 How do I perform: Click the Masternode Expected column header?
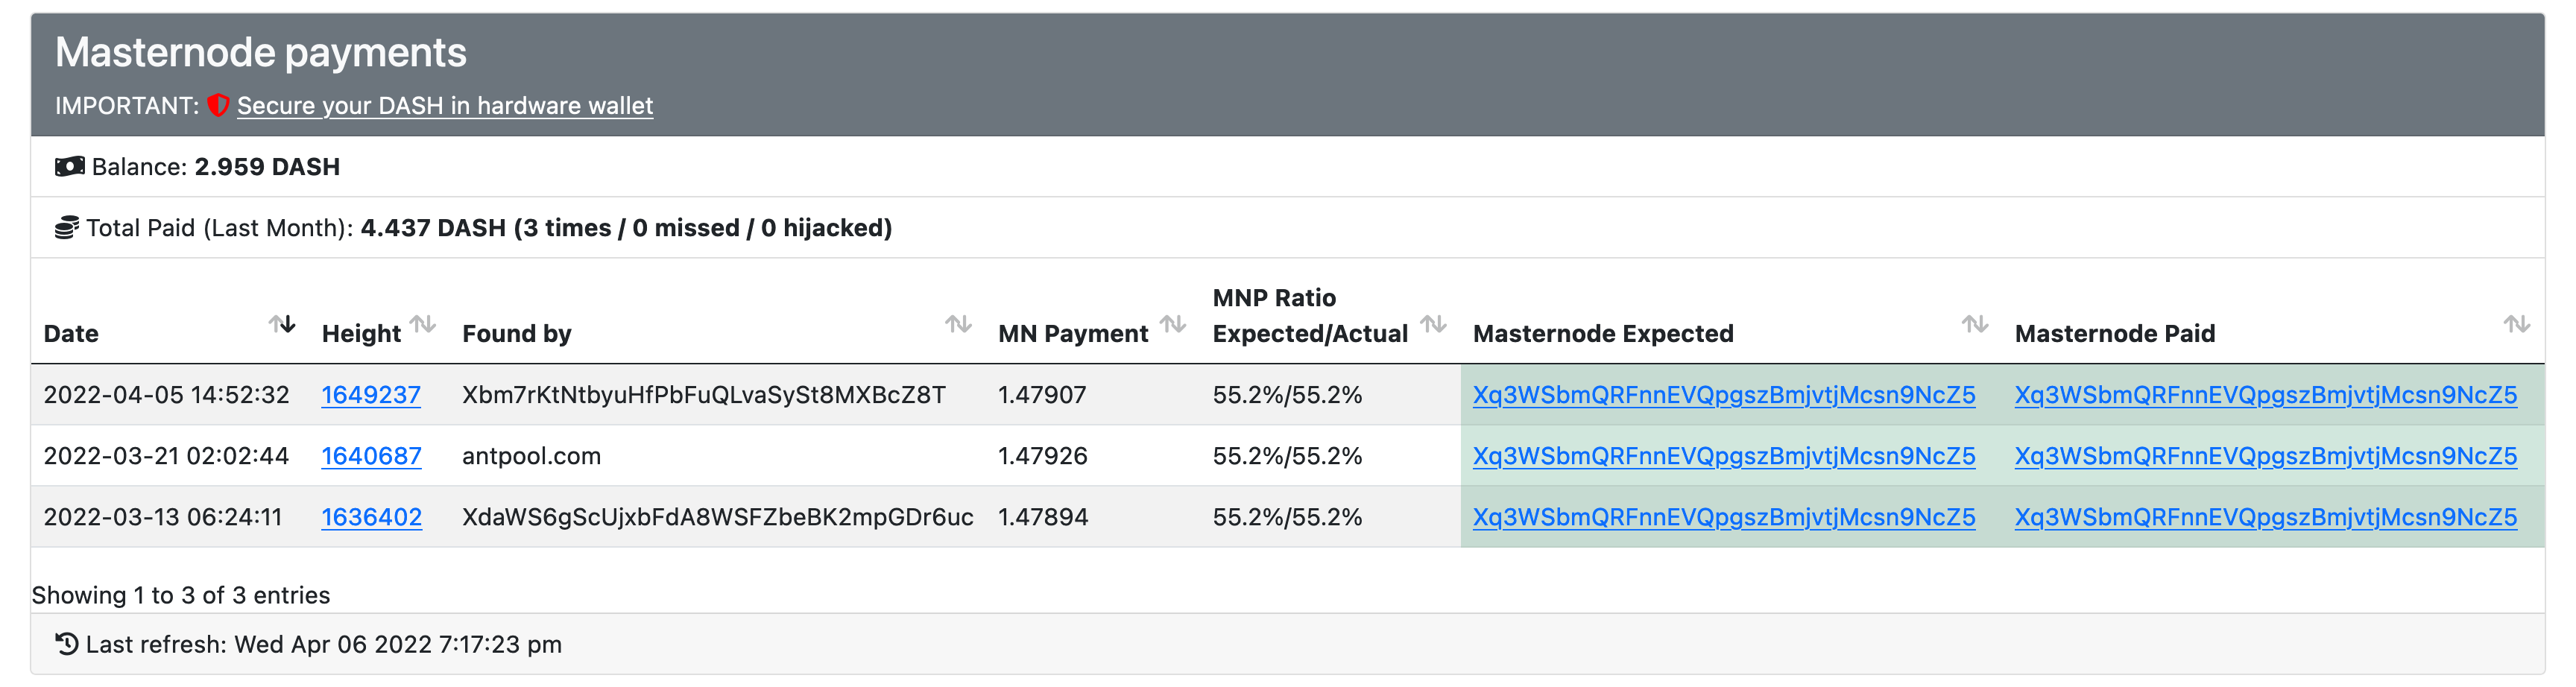[x=1603, y=334]
